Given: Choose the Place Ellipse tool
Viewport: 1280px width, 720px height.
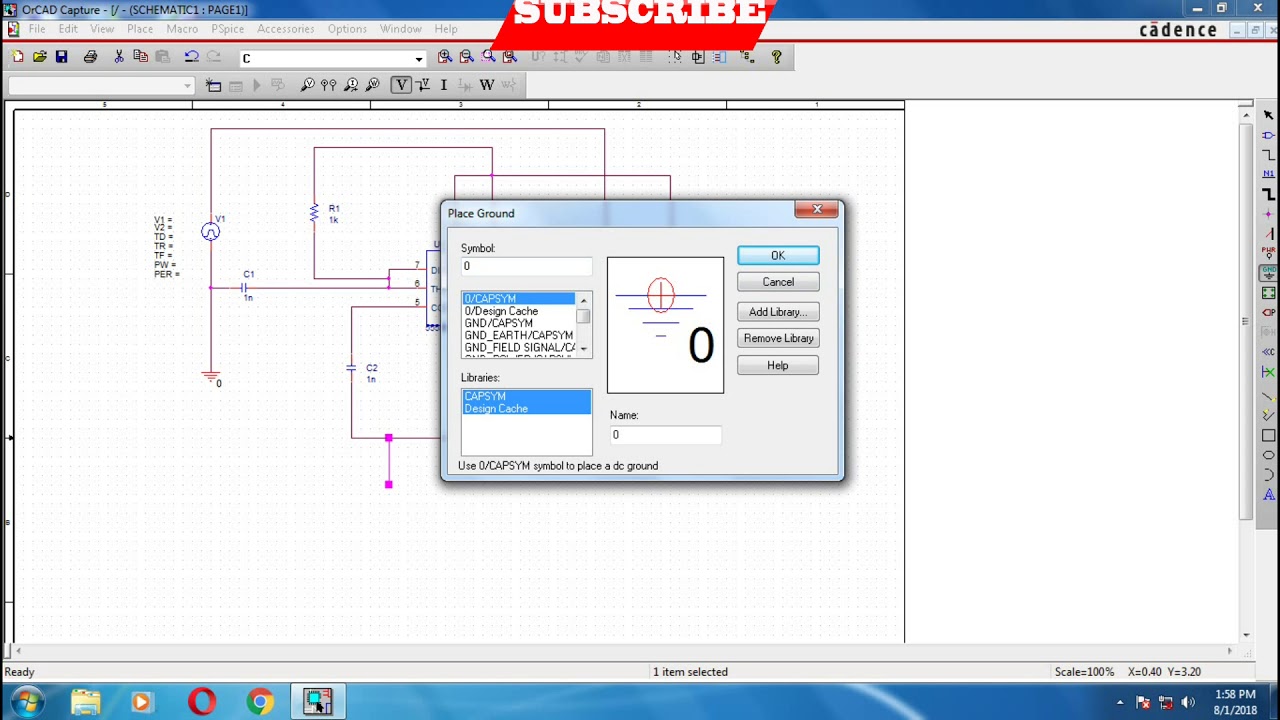Looking at the screenshot, I should tap(1268, 456).
